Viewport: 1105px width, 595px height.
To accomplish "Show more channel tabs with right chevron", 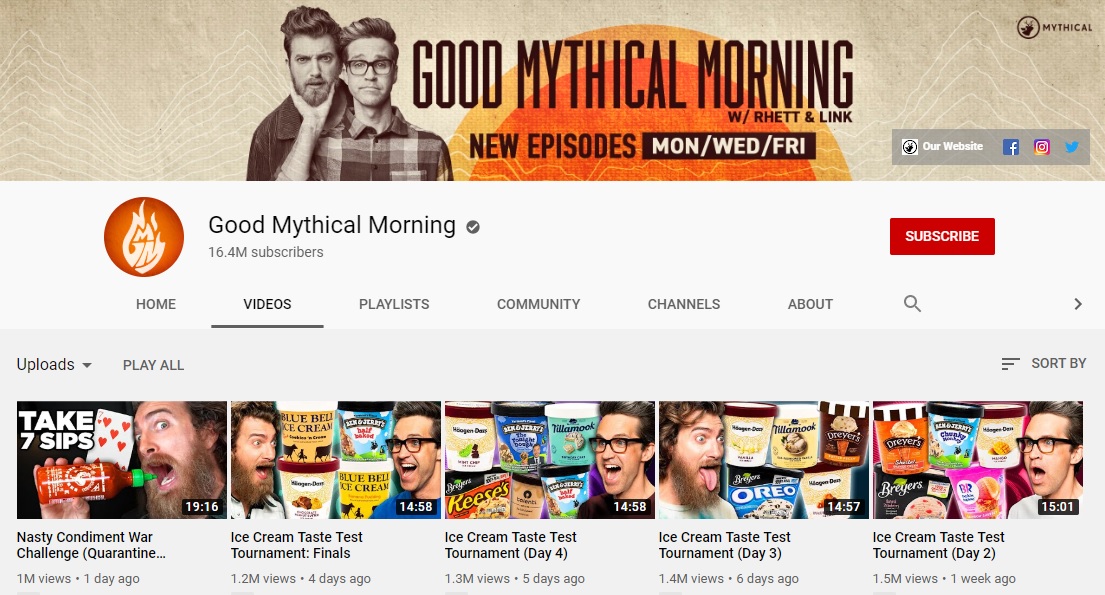I will [x=1078, y=304].
